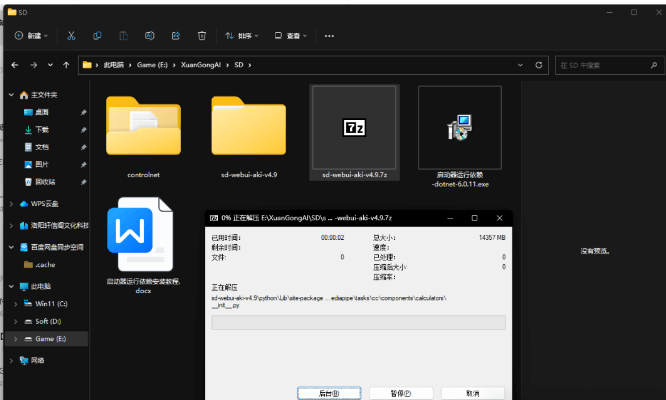Screen dimensions: 666x400
Task: Click the 7-Zip icon in dialog title
Action: pos(214,218)
